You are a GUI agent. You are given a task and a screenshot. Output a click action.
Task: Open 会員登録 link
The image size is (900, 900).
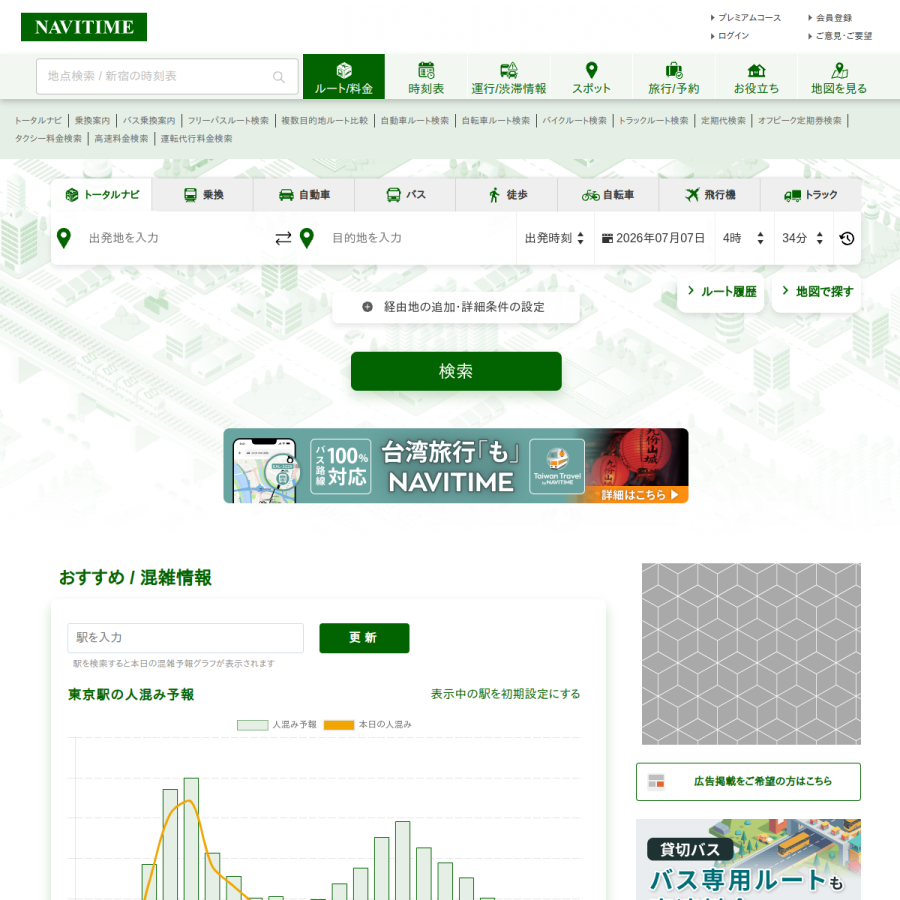833,18
